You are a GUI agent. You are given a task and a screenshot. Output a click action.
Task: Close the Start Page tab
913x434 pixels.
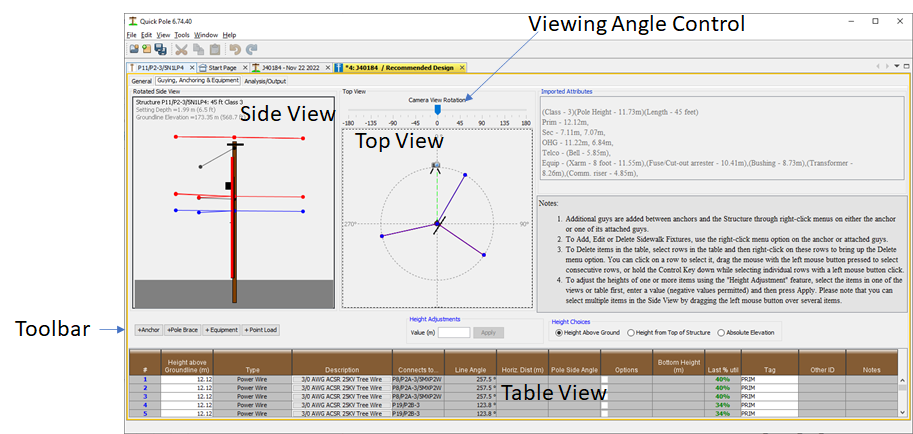(x=245, y=68)
